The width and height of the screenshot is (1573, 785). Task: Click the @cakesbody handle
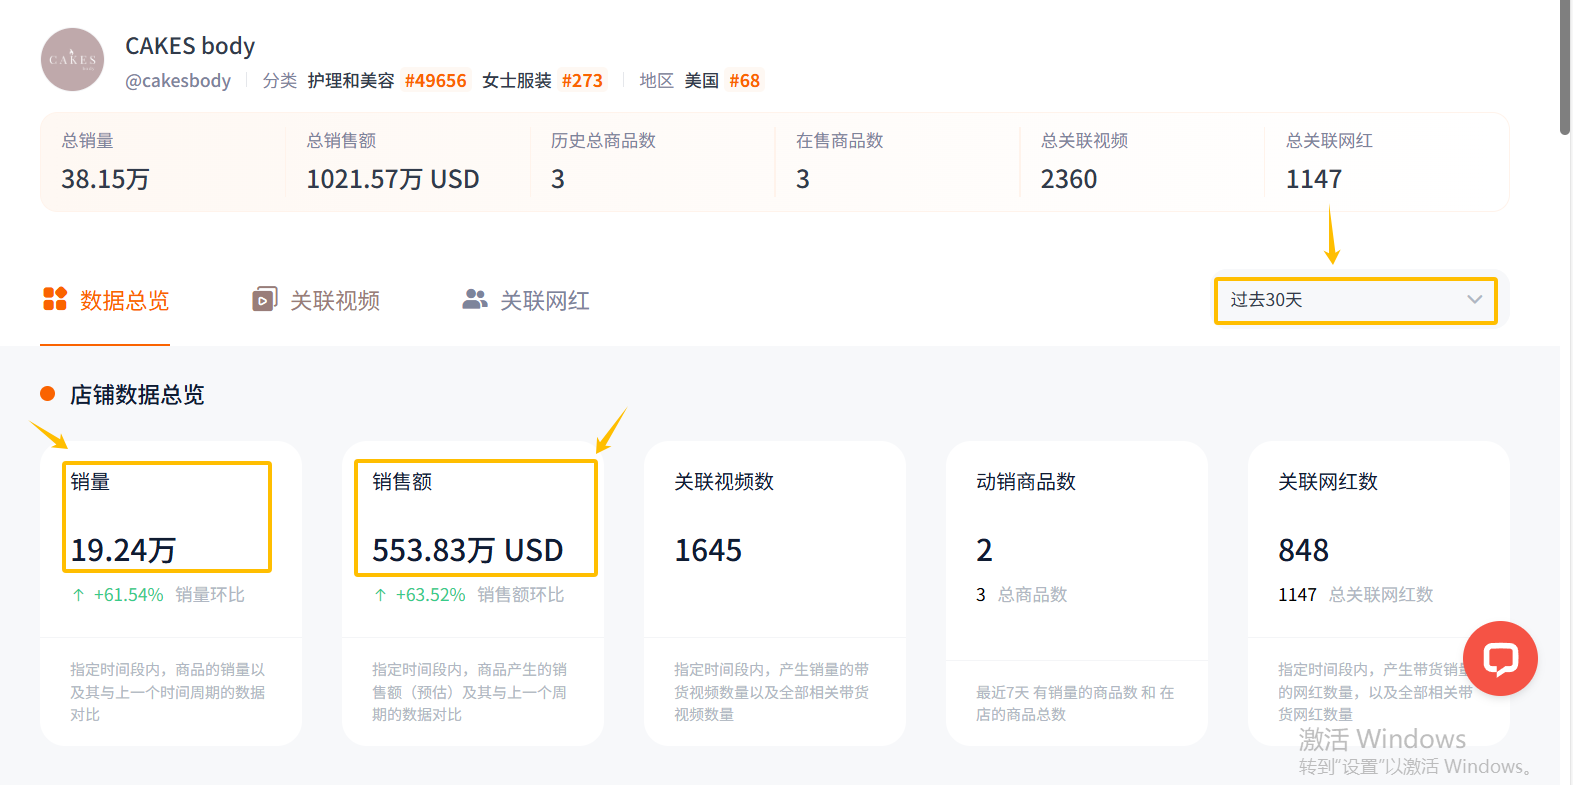point(178,81)
